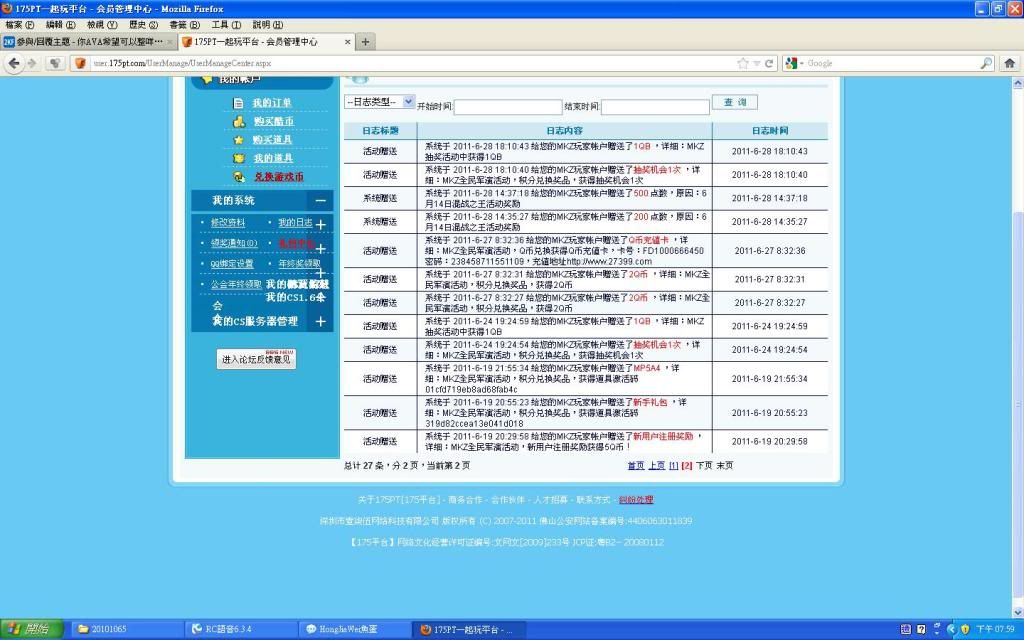Screen dimensions: 1024x640
Task: Reload the page with the refresh icon
Action: tap(769, 63)
